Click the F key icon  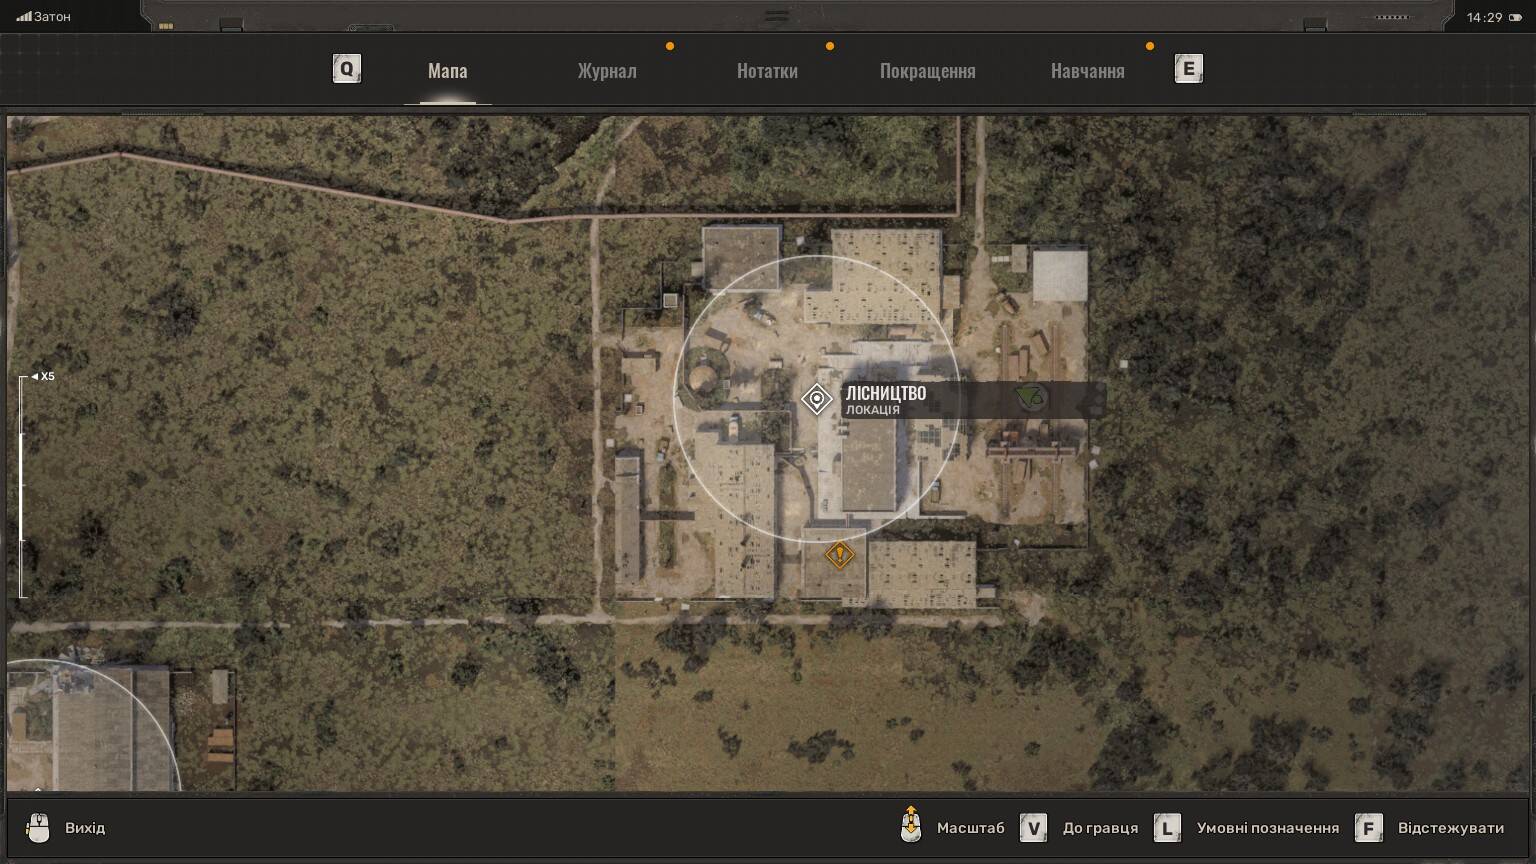click(1368, 828)
